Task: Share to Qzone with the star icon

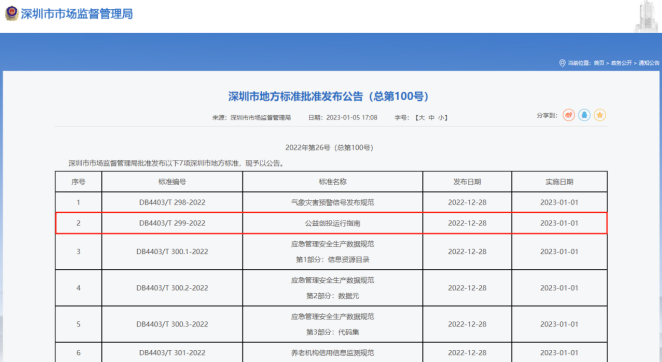Action: [x=600, y=115]
